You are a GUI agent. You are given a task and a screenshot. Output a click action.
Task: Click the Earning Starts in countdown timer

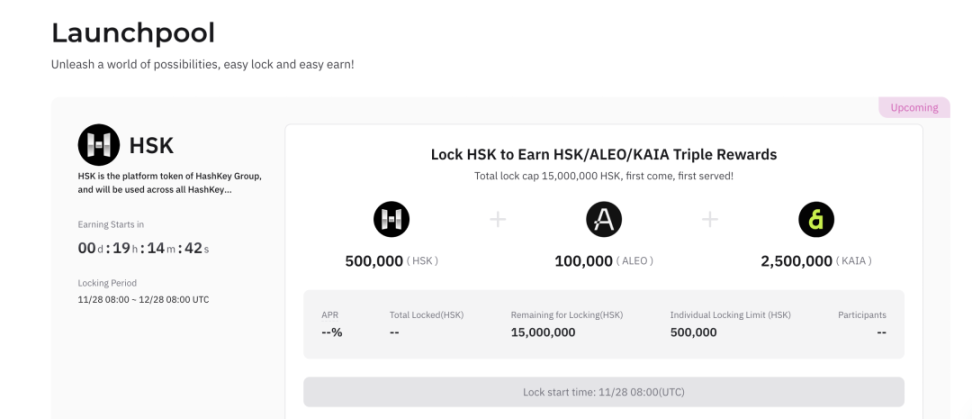tap(143, 249)
